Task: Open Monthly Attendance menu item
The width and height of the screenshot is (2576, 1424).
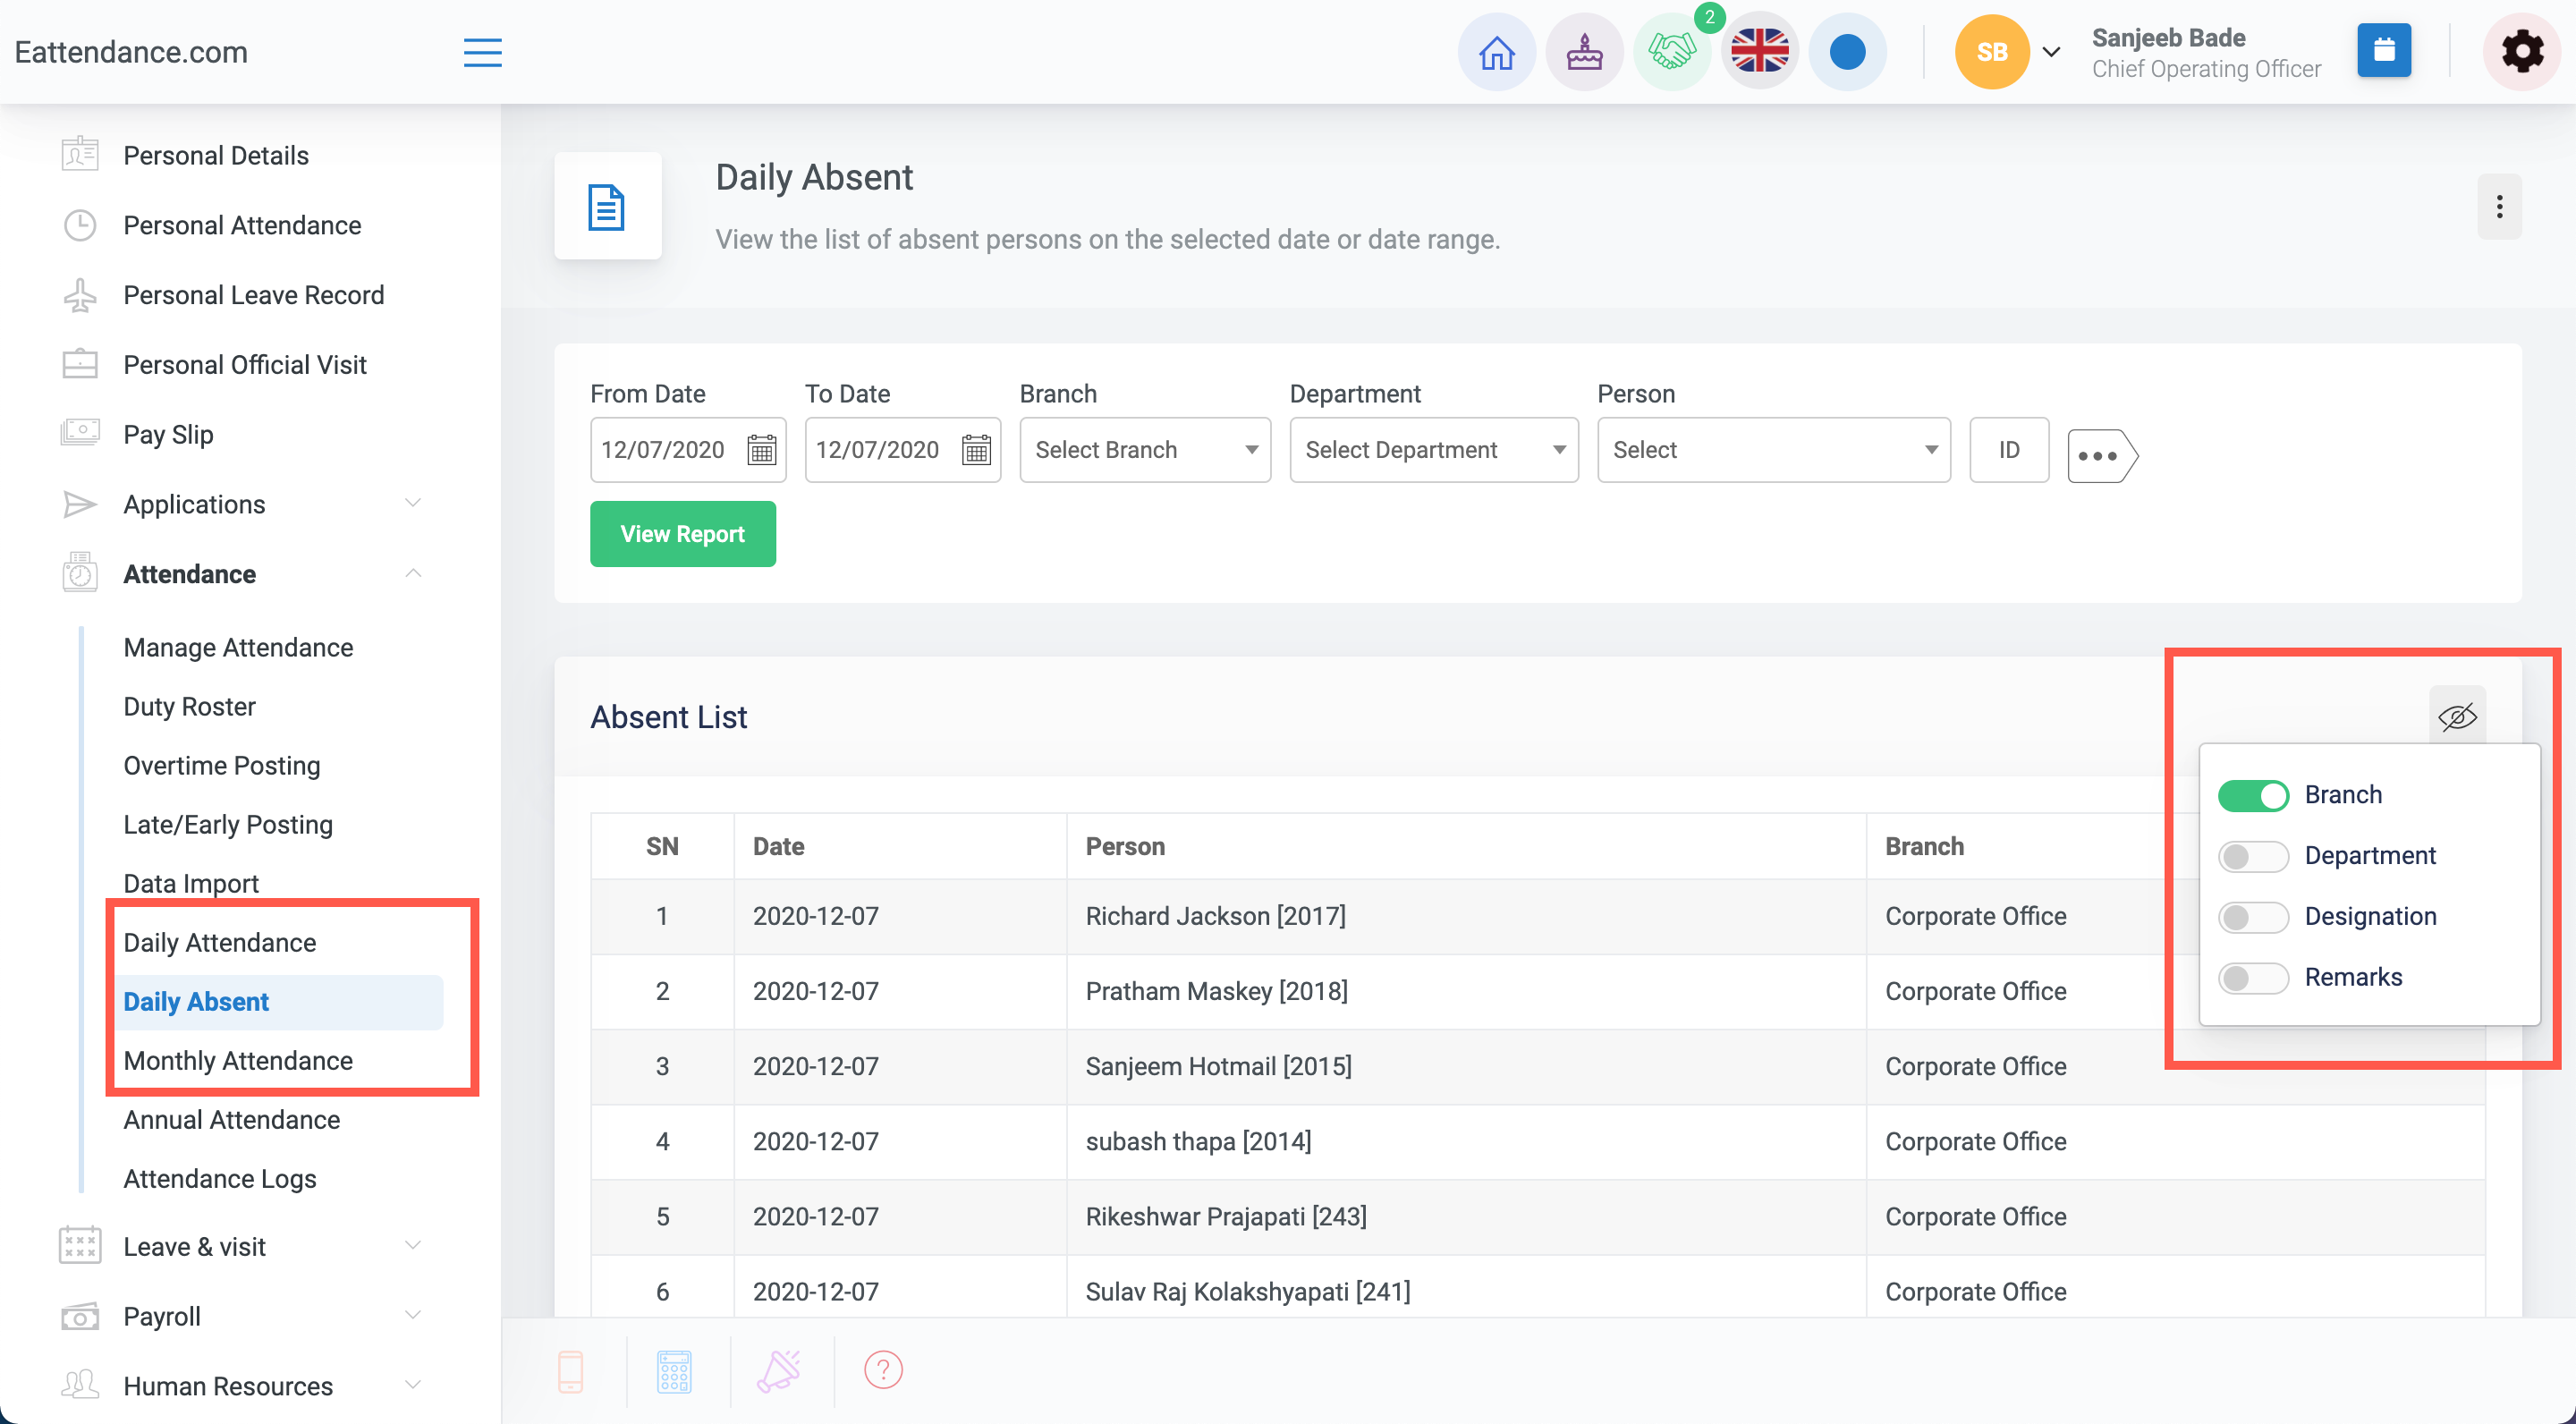Action: (x=238, y=1060)
